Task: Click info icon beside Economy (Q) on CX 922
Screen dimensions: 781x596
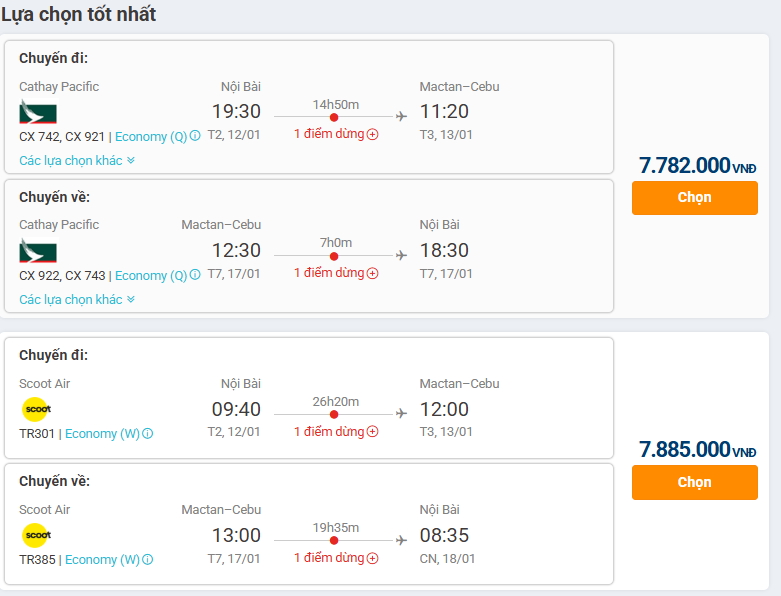Action: (195, 275)
